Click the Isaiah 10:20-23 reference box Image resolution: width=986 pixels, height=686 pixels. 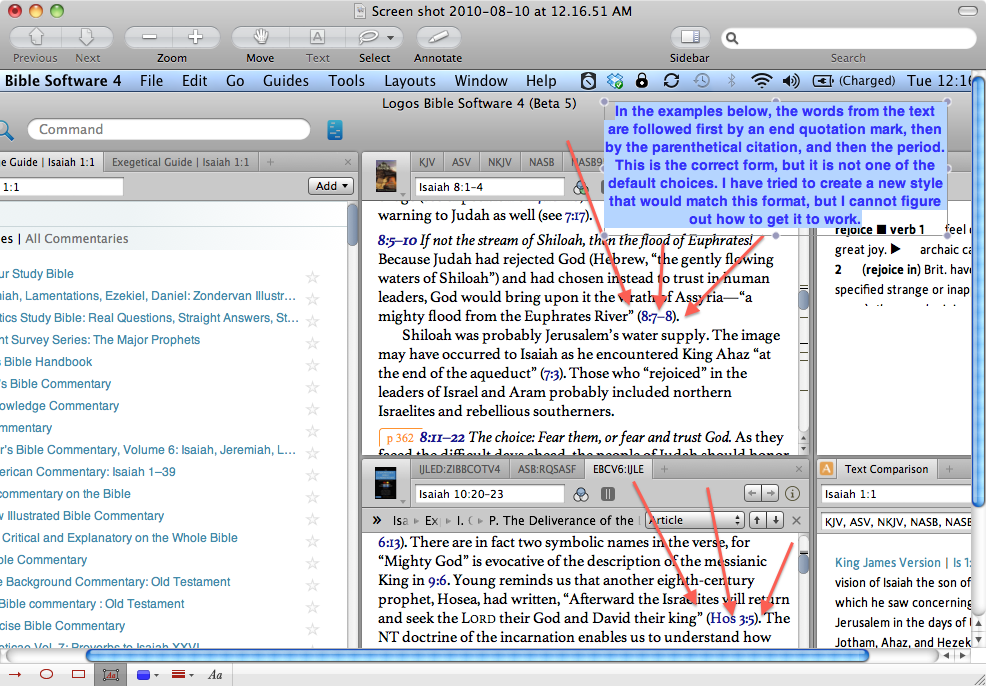[x=490, y=494]
